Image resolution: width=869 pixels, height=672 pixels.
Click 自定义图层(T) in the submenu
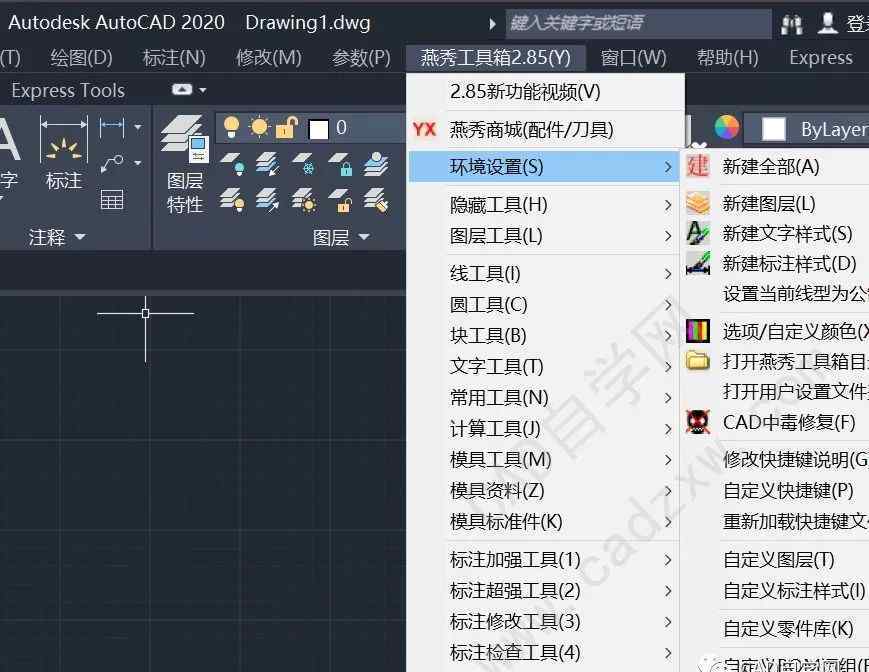pyautogui.click(x=779, y=560)
